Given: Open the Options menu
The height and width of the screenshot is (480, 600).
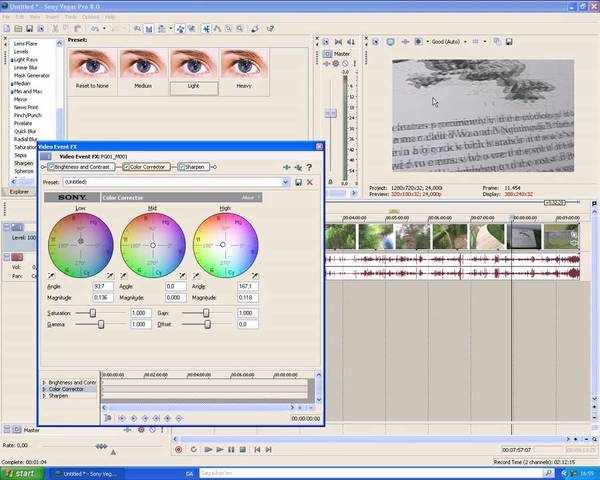Looking at the screenshot, I should (91, 17).
